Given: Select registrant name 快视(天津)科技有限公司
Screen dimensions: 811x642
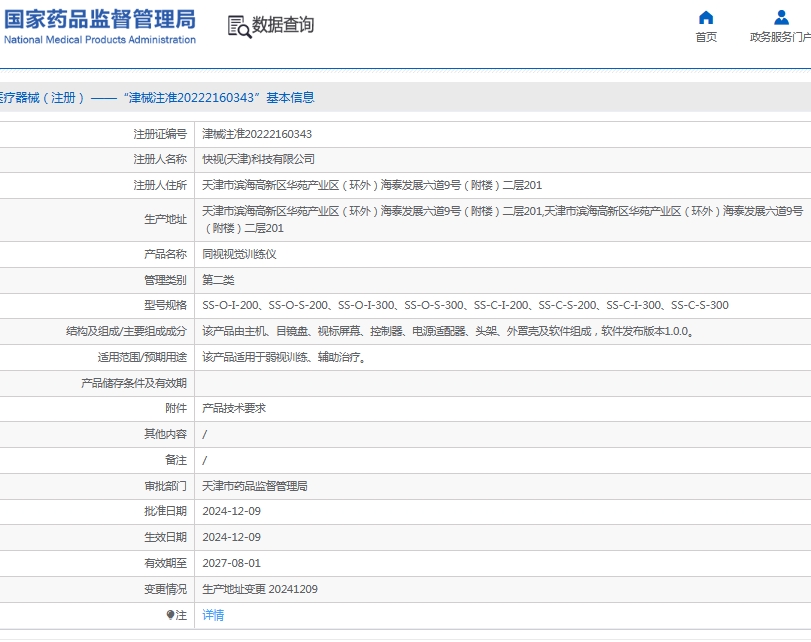Looking at the screenshot, I should tap(258, 159).
